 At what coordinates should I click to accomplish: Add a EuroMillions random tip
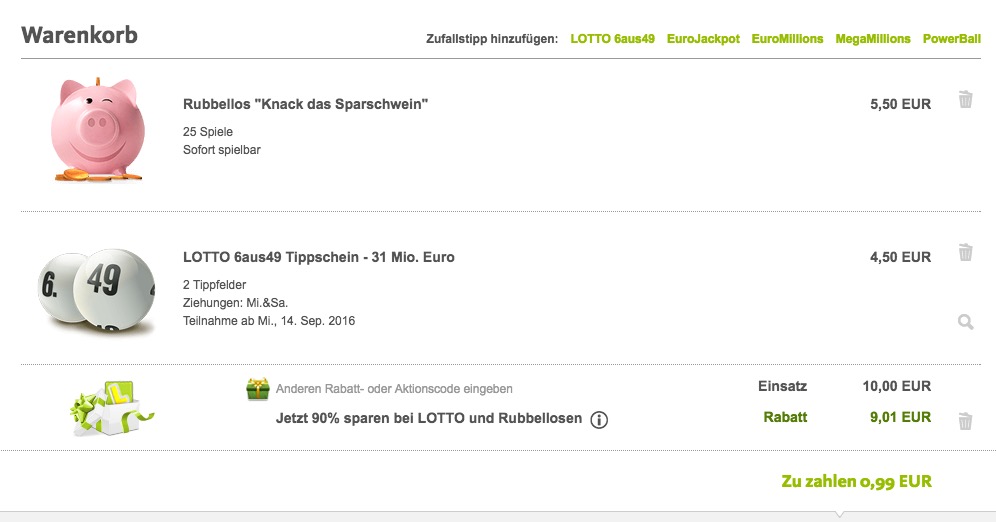787,39
